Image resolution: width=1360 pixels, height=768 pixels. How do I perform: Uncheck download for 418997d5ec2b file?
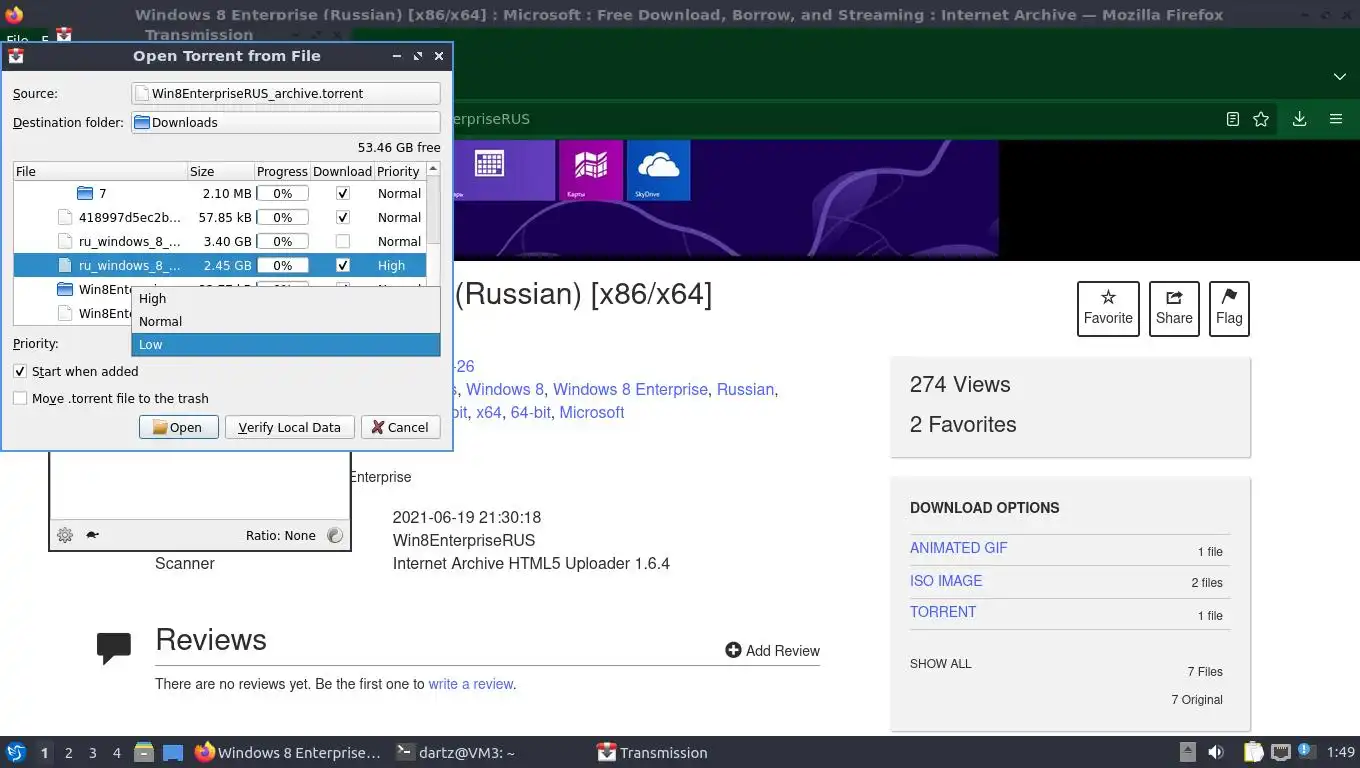click(x=343, y=217)
